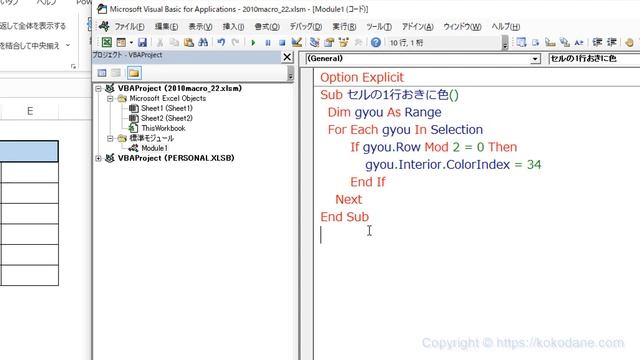This screenshot has width=640, height=360.
Task: Open the ファイル(F) menu
Action: coord(129,27)
